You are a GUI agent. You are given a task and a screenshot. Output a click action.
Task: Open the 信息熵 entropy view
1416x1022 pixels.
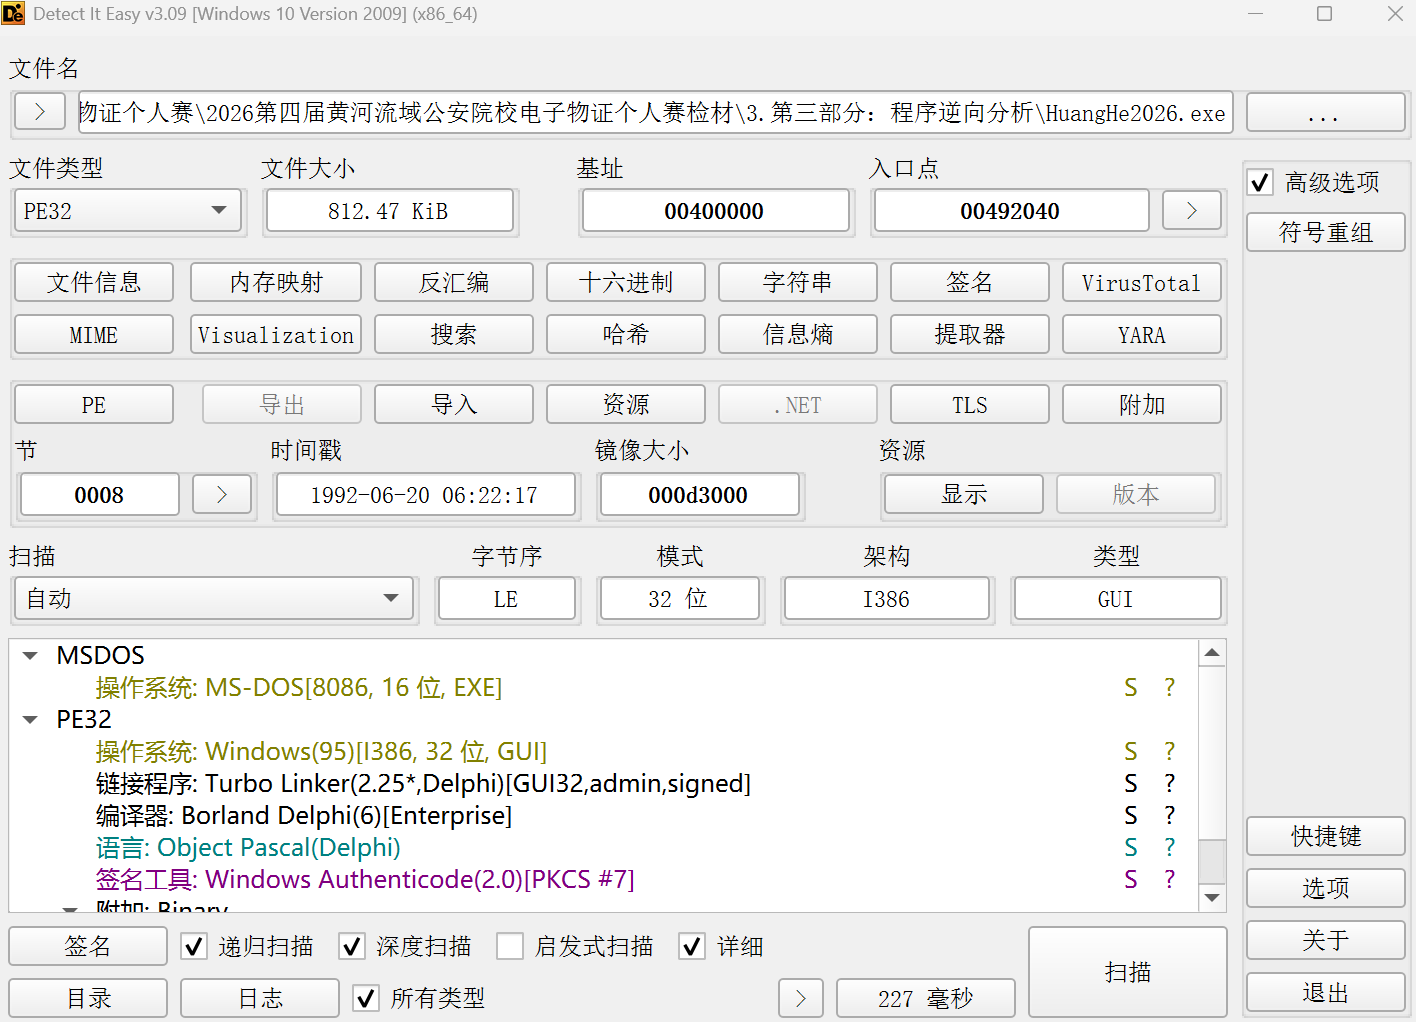798,334
